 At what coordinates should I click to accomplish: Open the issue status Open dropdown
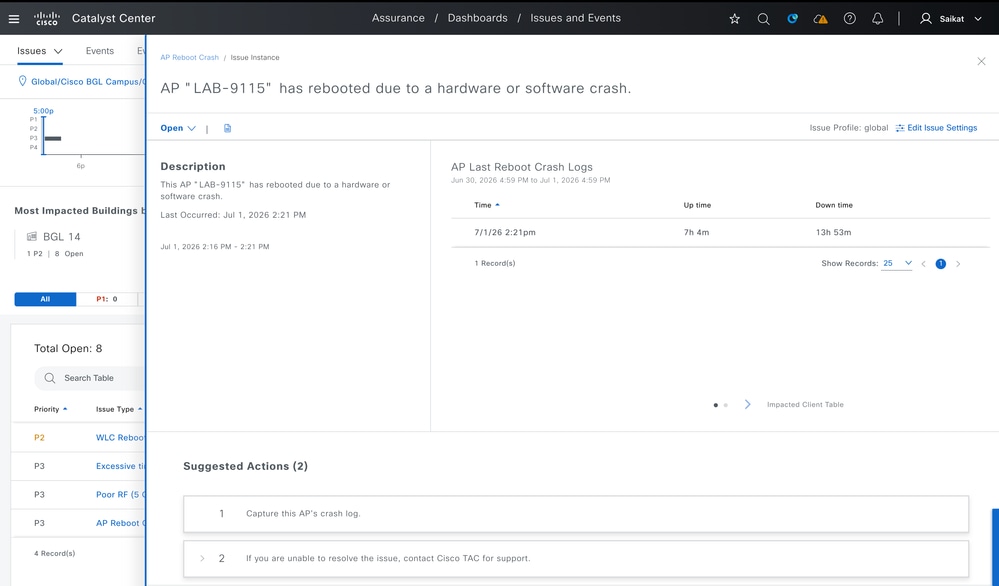pos(178,128)
